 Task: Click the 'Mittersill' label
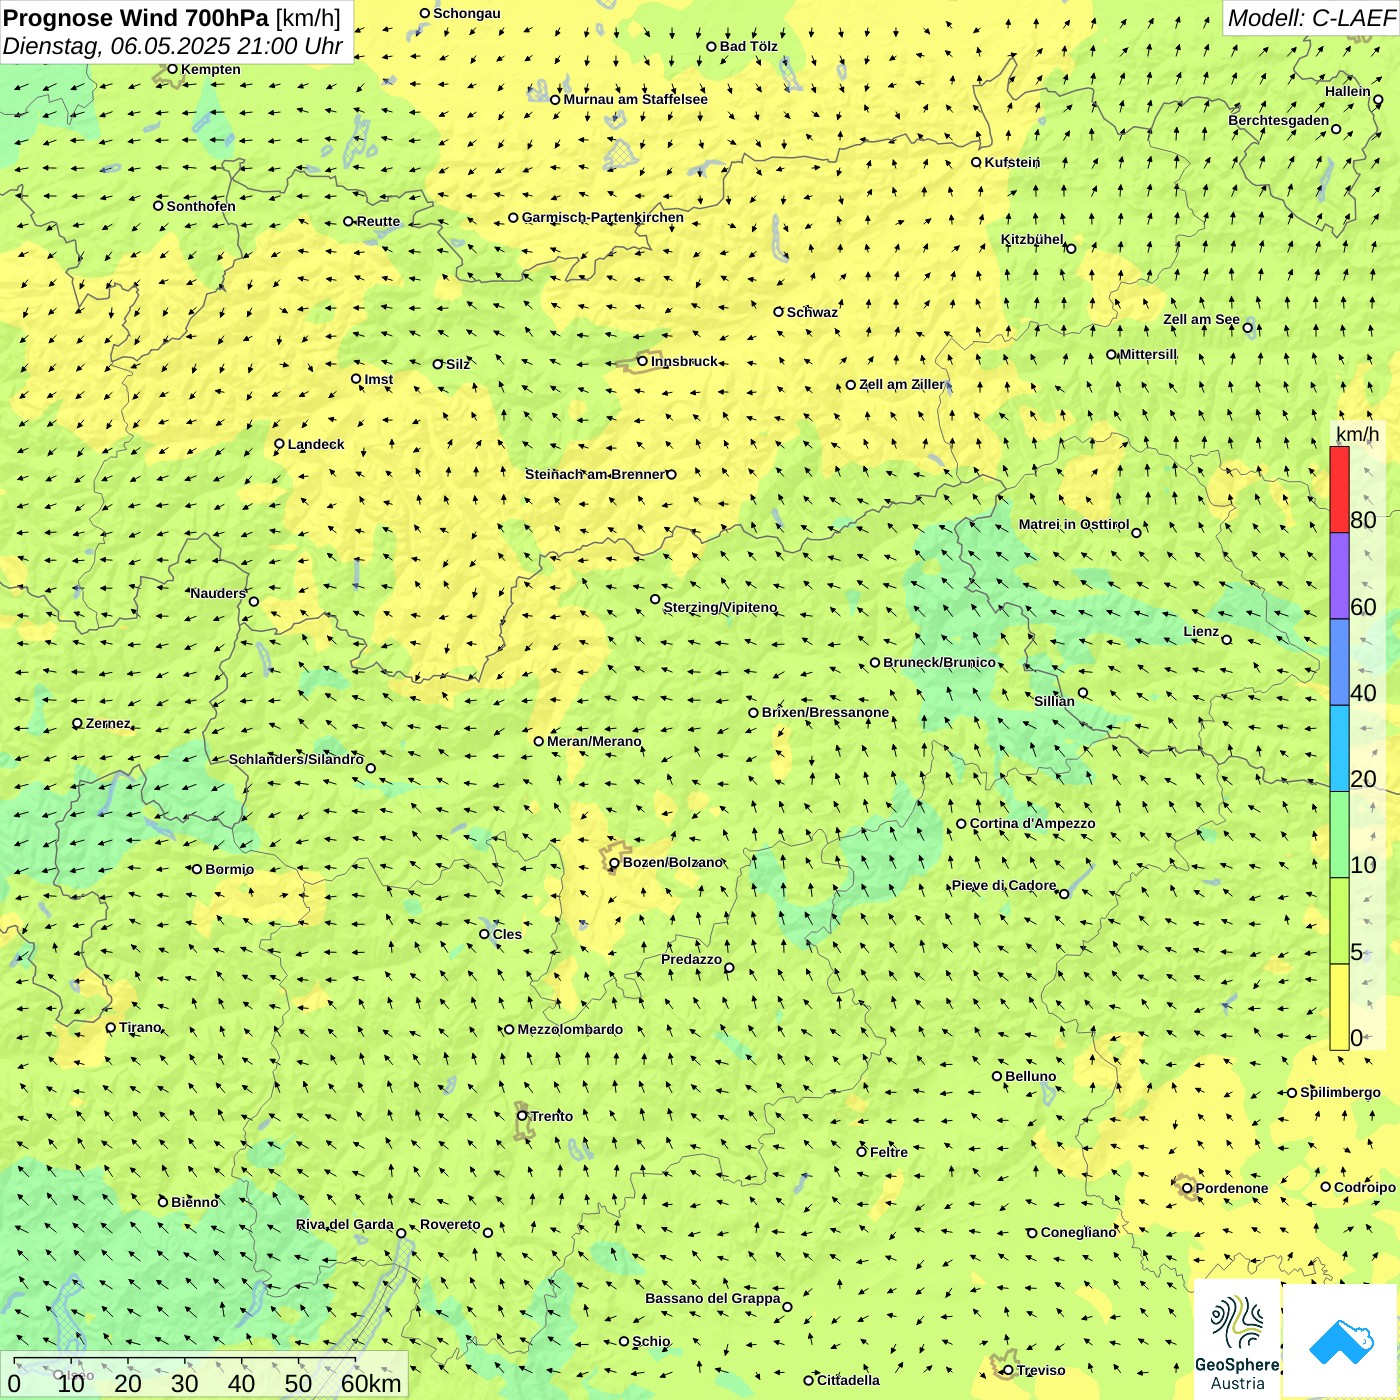[1148, 354]
